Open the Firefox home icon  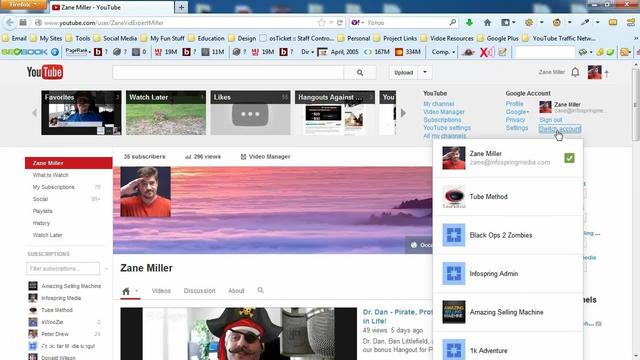click(487, 23)
